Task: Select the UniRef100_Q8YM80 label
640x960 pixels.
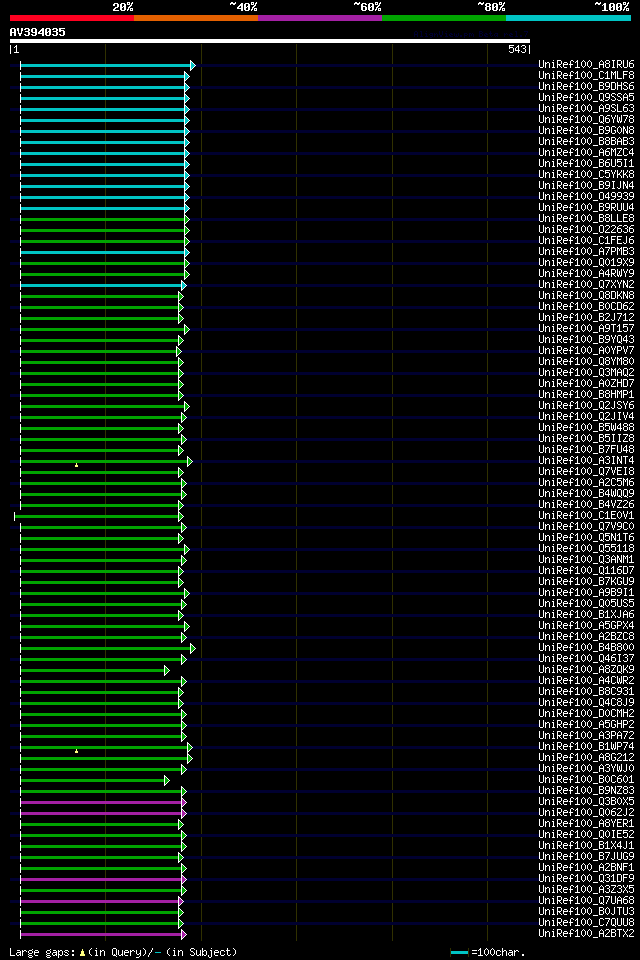Action: click(586, 362)
